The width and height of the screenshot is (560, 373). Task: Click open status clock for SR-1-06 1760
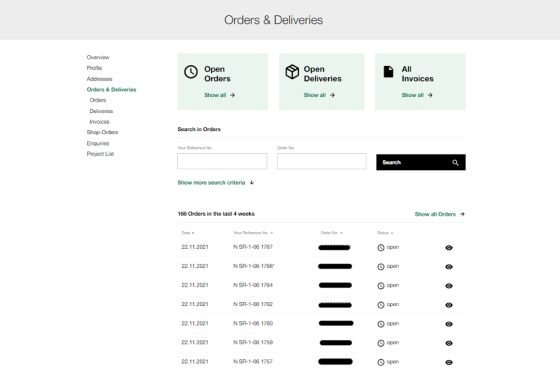pos(381,324)
